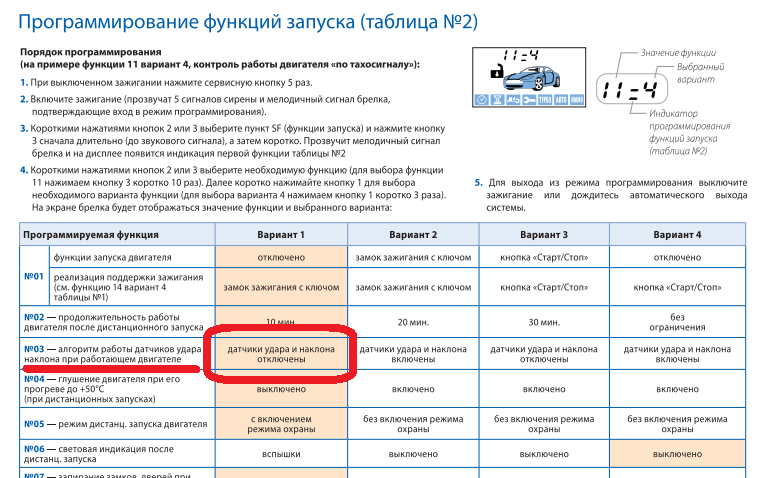Click №03 Вариант 1 'датчики удара и наклона отключены'
This screenshot has height=478, width=769.
pos(281,354)
